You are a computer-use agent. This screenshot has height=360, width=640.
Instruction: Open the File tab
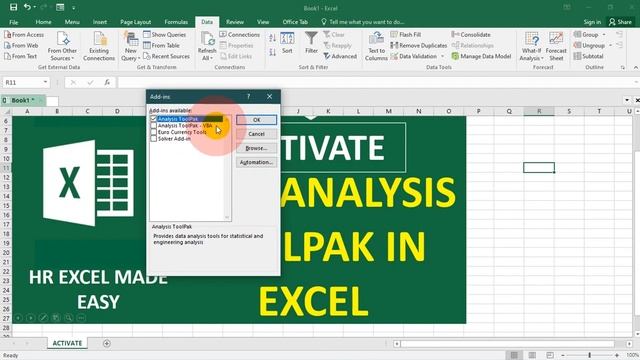[13, 22]
